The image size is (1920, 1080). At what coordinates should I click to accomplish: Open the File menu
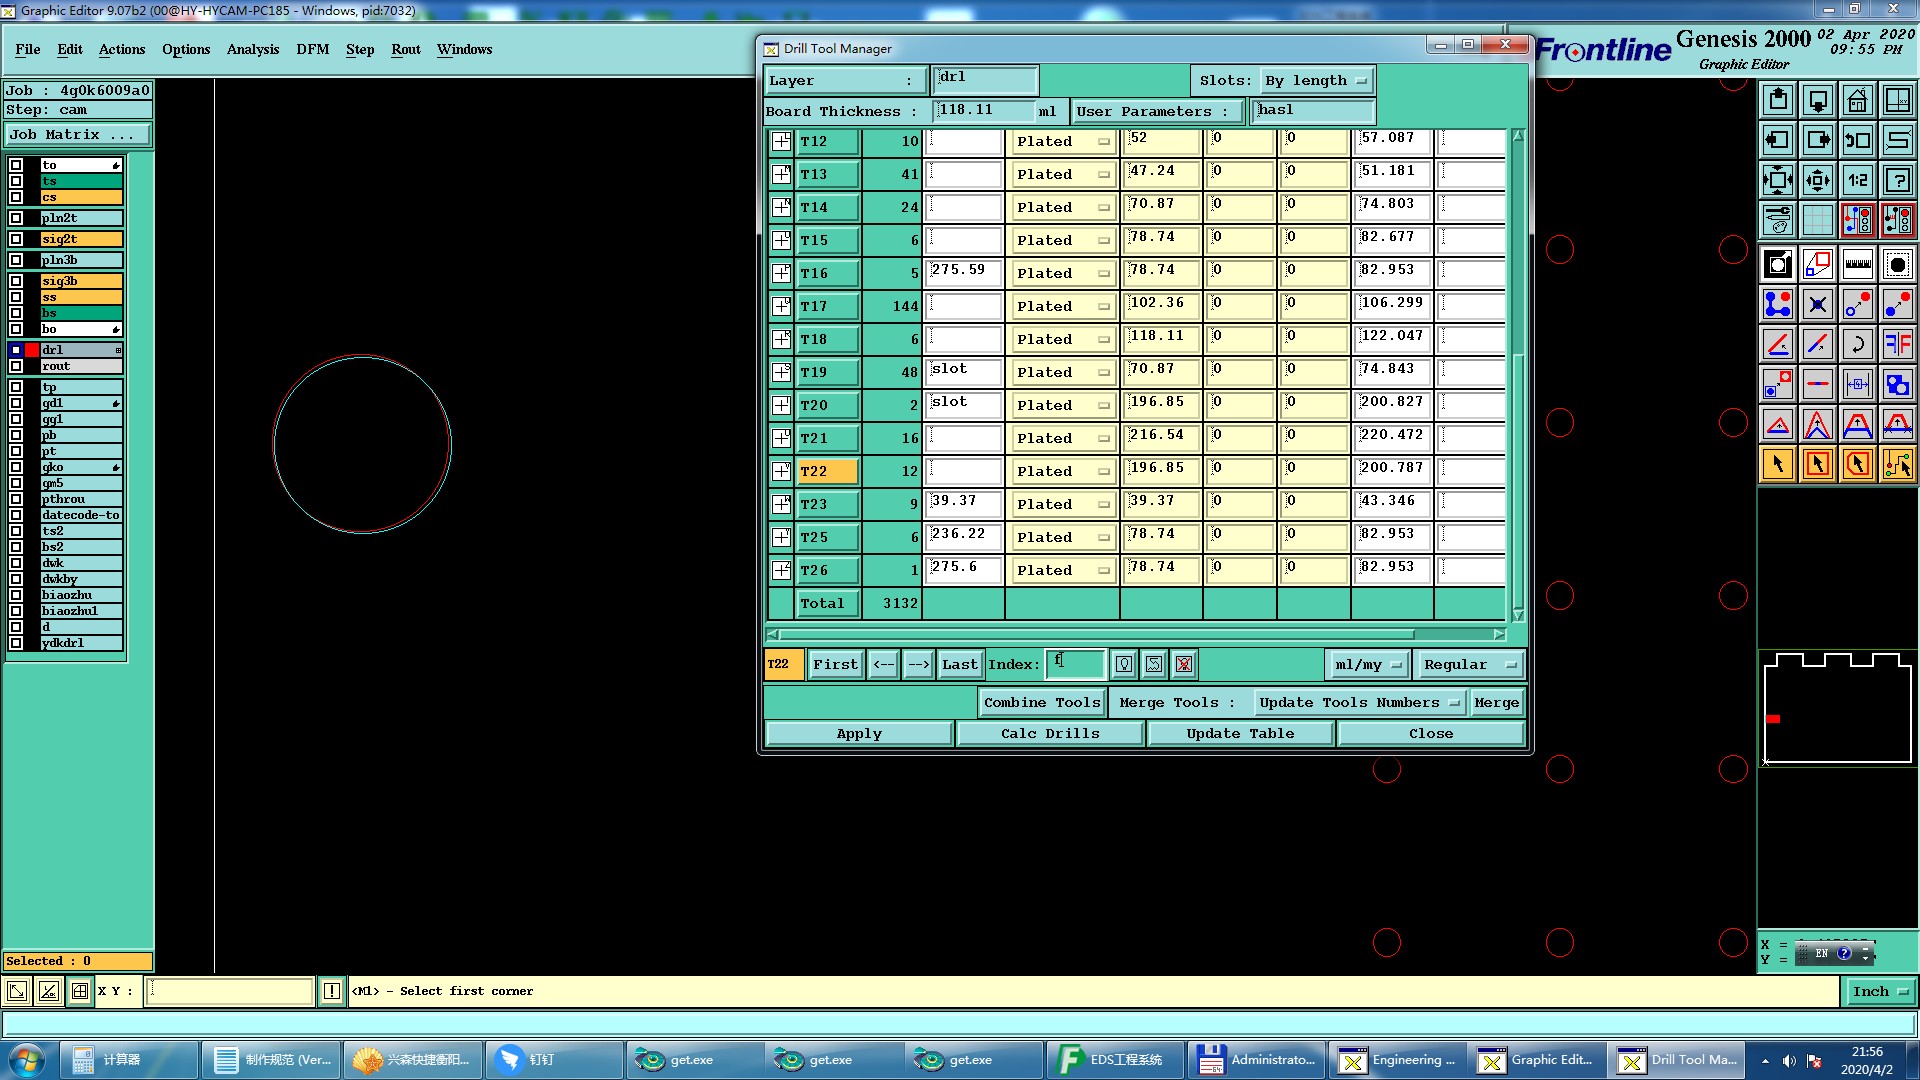28,49
